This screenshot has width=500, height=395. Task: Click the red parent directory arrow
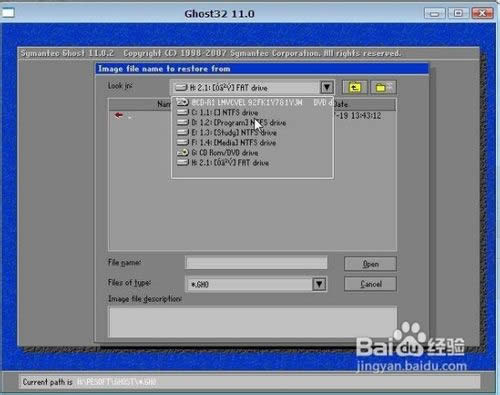coord(119,115)
